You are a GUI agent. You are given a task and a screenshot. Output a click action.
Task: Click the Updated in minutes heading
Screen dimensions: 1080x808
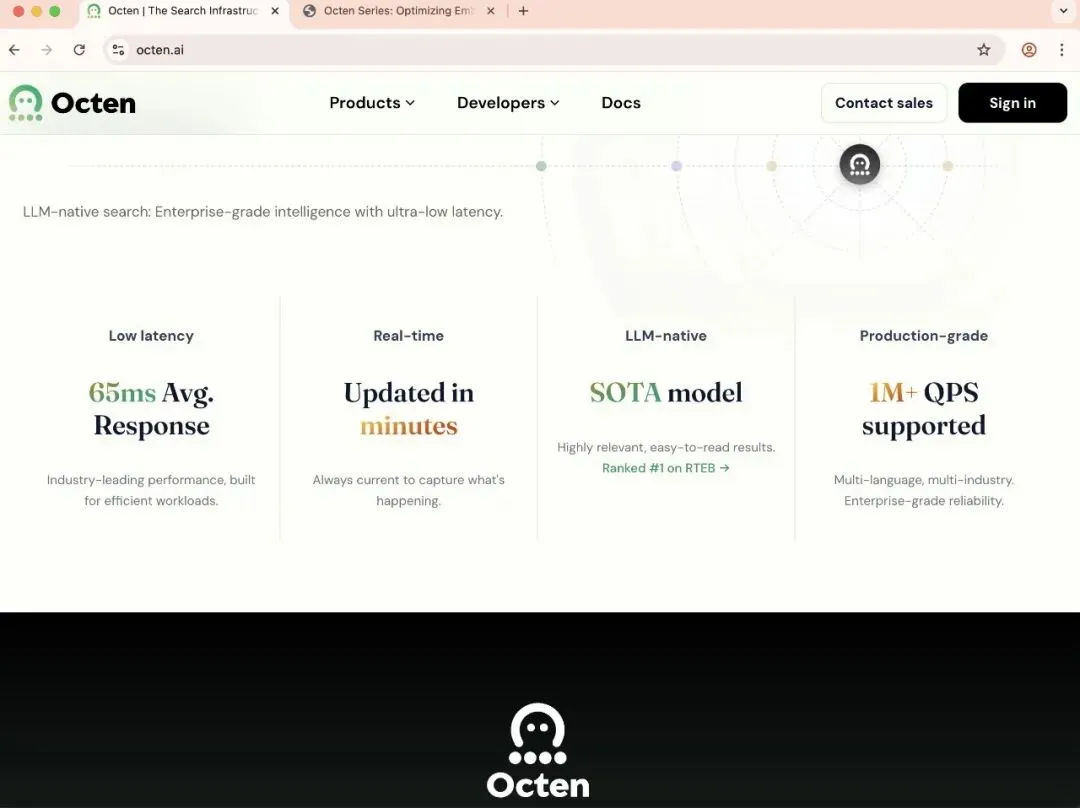click(409, 409)
